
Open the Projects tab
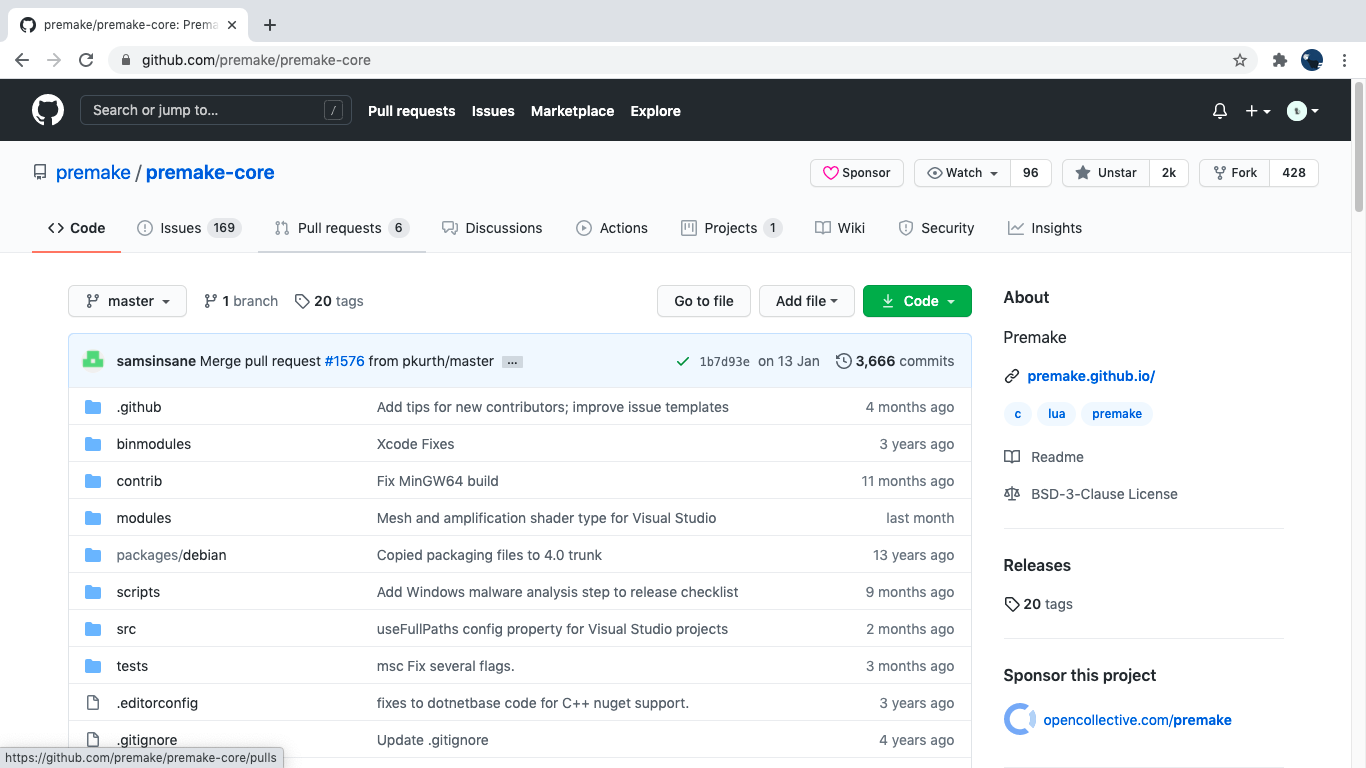731,228
